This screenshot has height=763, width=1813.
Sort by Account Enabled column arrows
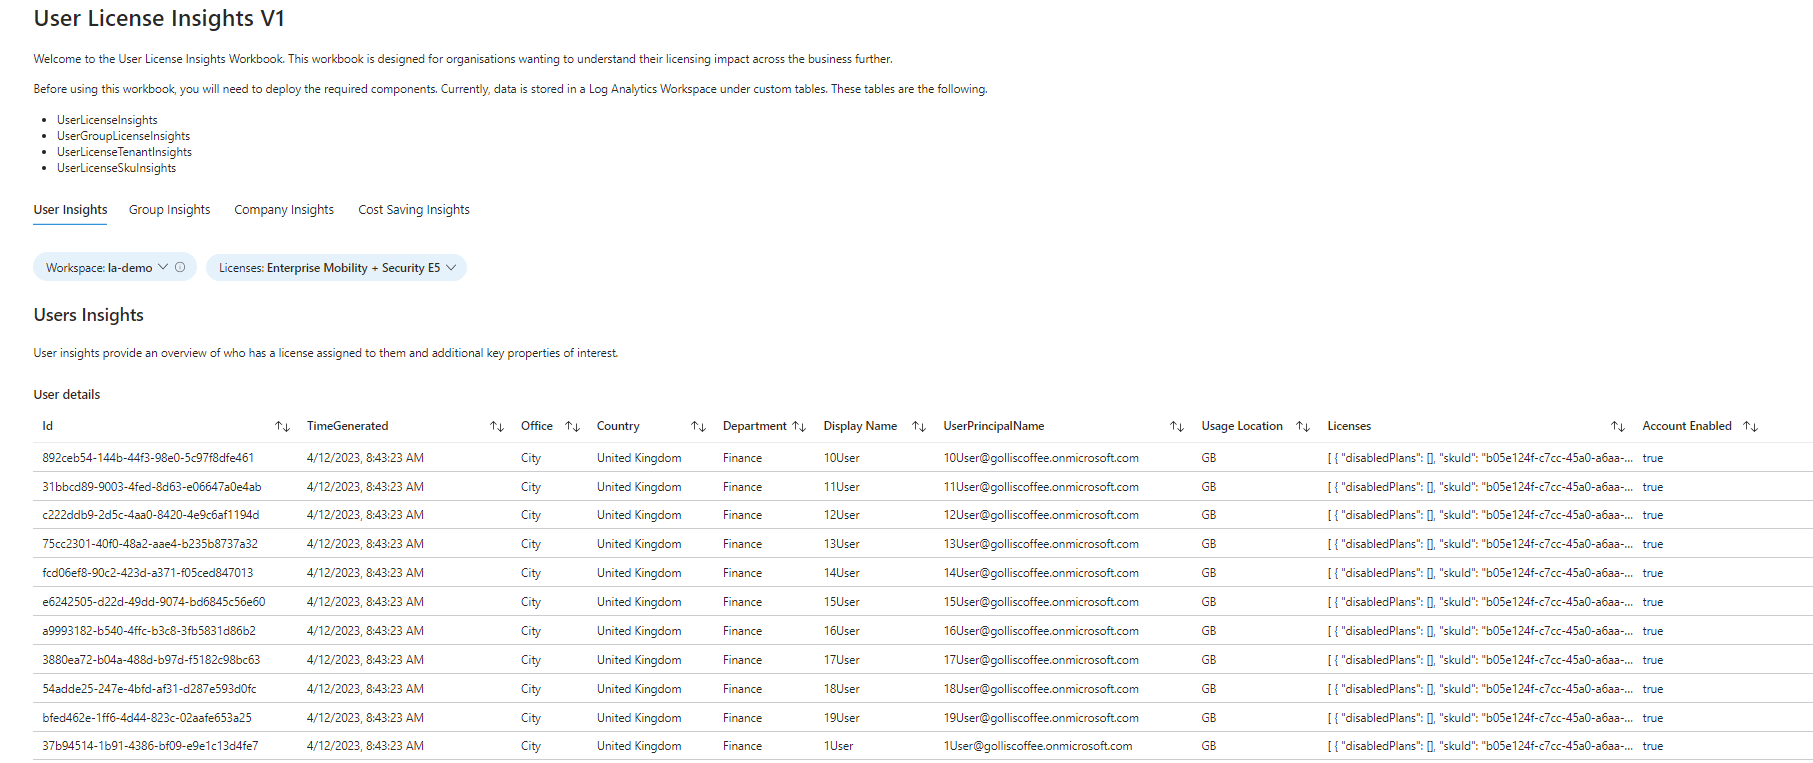point(1749,427)
